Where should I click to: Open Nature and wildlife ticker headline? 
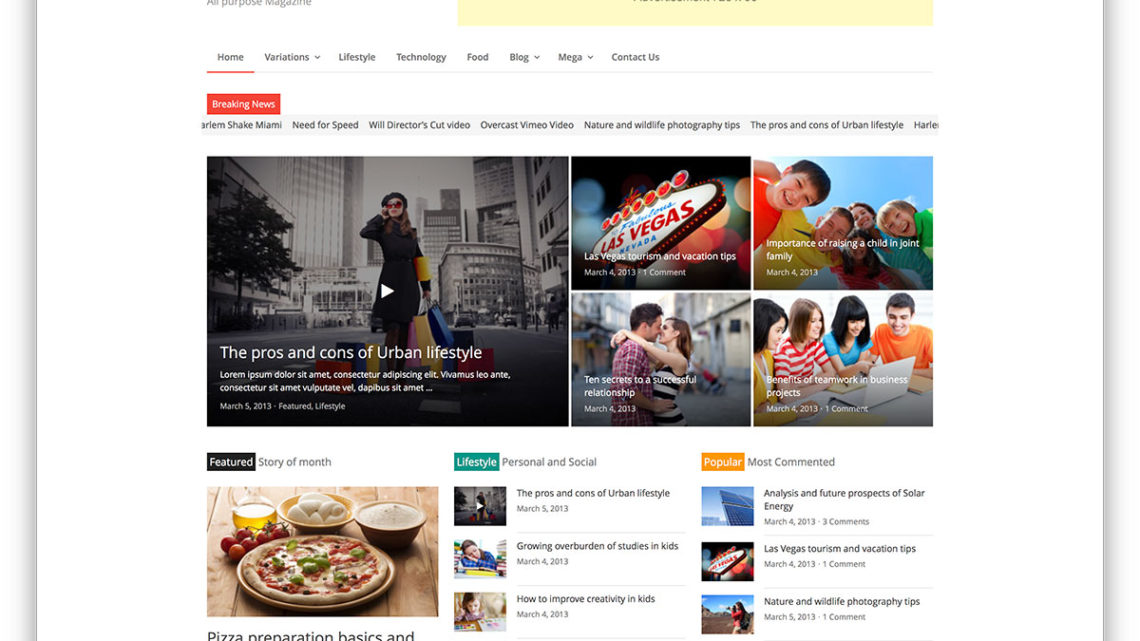tap(662, 125)
